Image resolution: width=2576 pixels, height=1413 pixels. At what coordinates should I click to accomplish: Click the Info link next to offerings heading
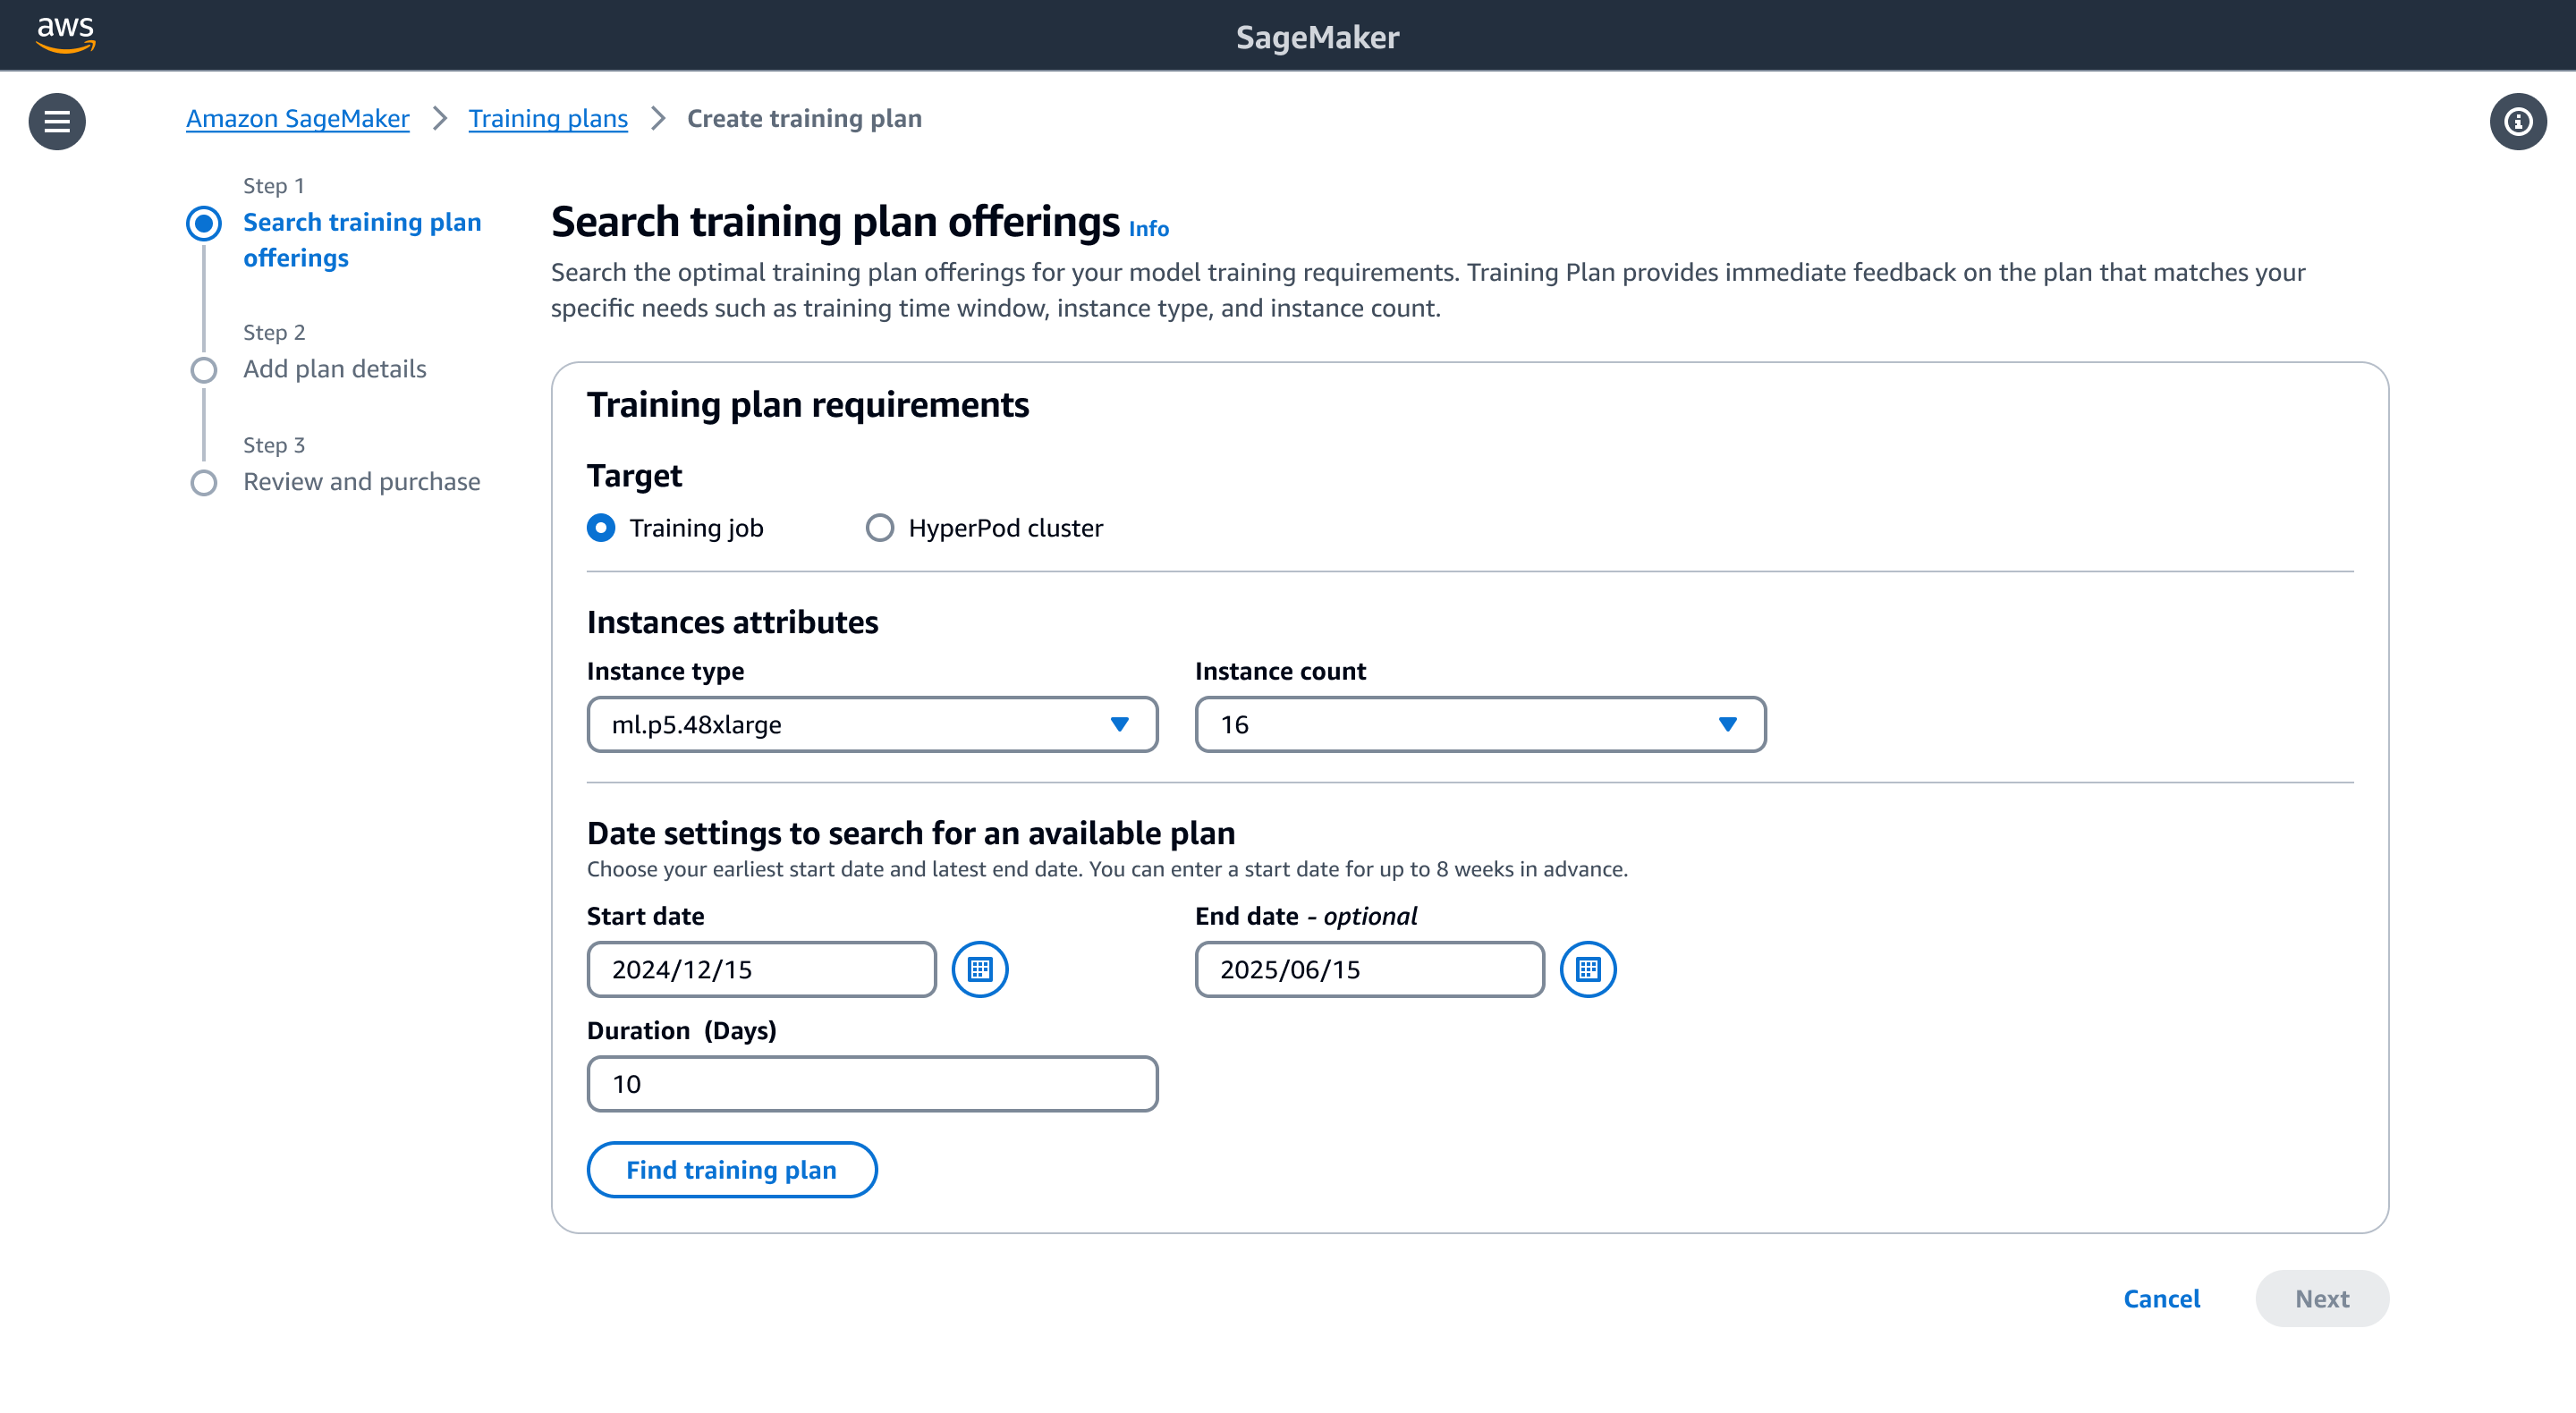pos(1148,228)
